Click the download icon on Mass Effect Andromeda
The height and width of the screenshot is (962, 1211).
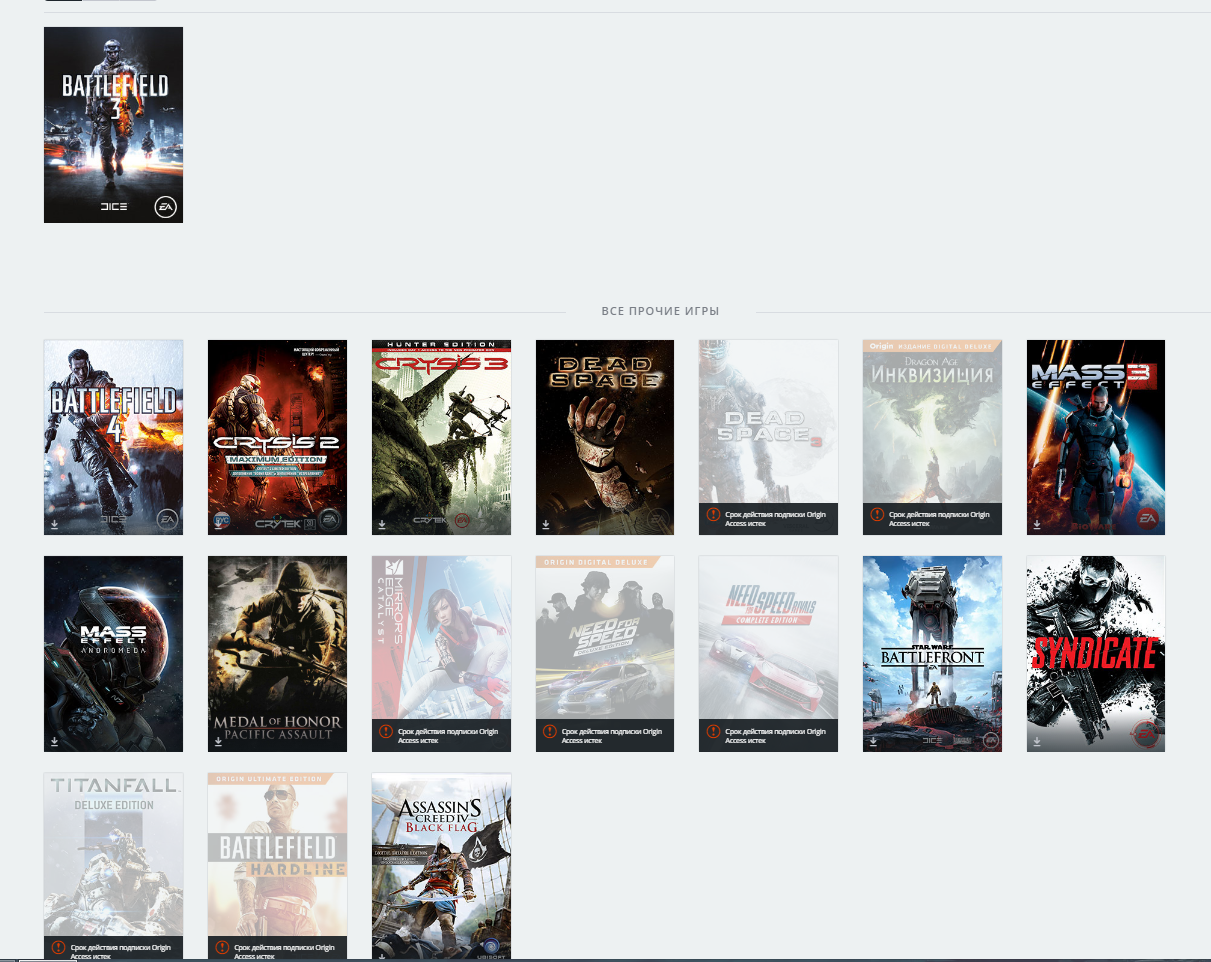[x=53, y=741]
